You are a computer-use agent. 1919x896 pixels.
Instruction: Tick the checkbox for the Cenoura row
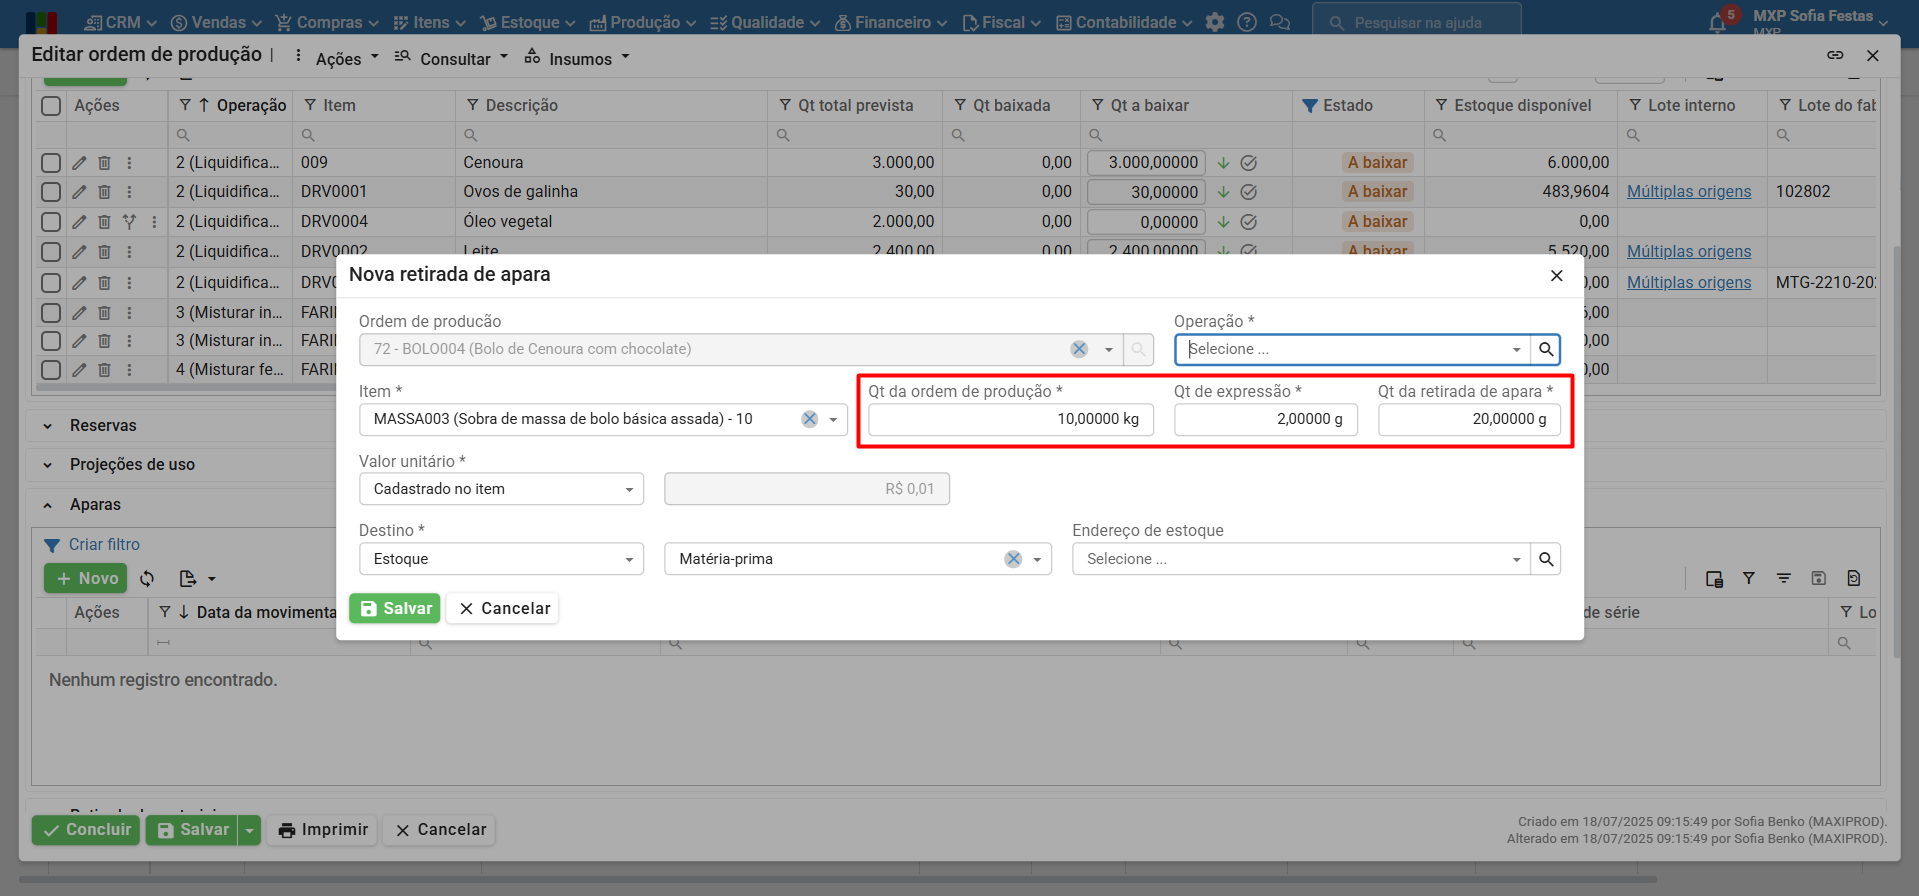[x=51, y=162]
